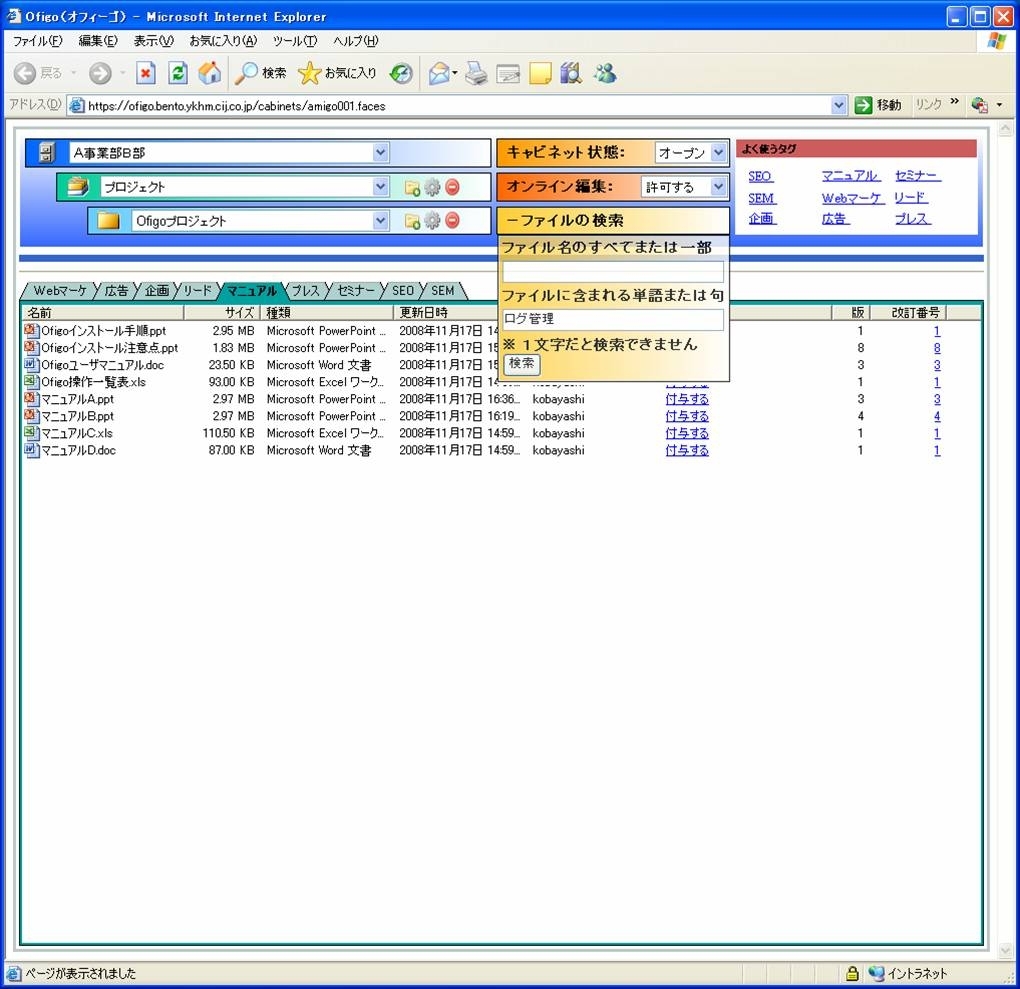Click revision number 8 link
1020x989 pixels.
coord(937,348)
